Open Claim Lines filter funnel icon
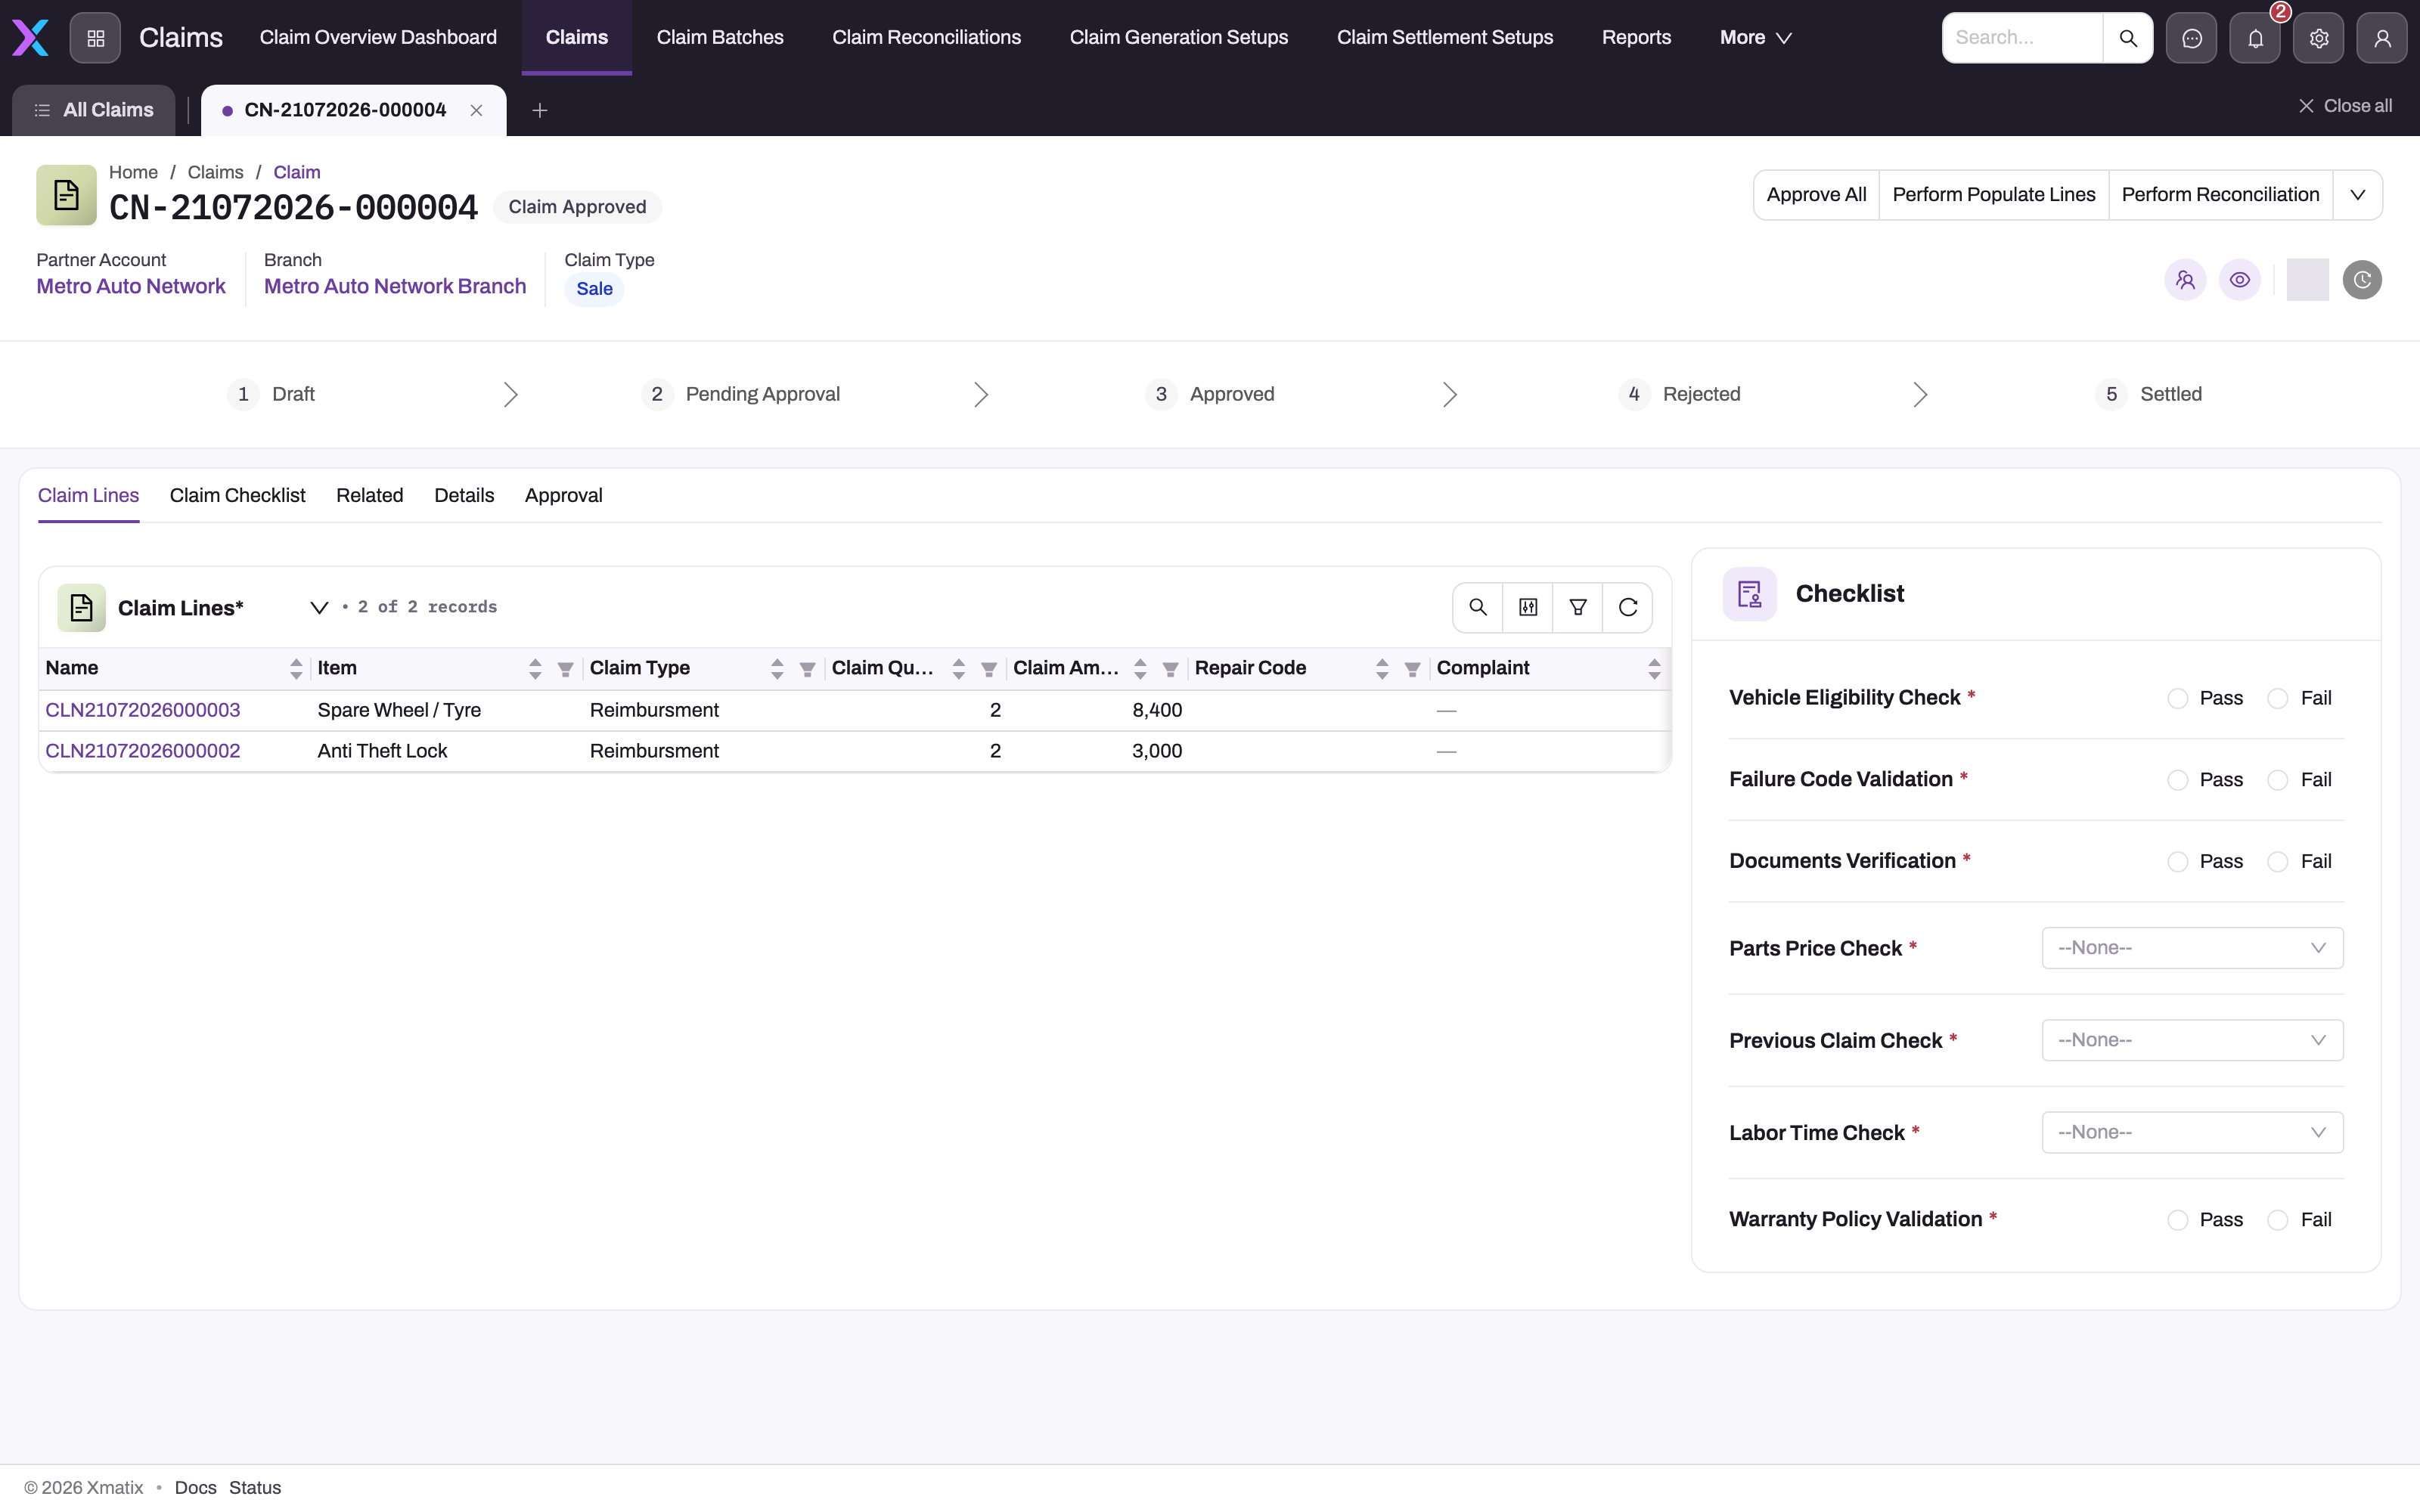The width and height of the screenshot is (2420, 1512). point(1577,607)
